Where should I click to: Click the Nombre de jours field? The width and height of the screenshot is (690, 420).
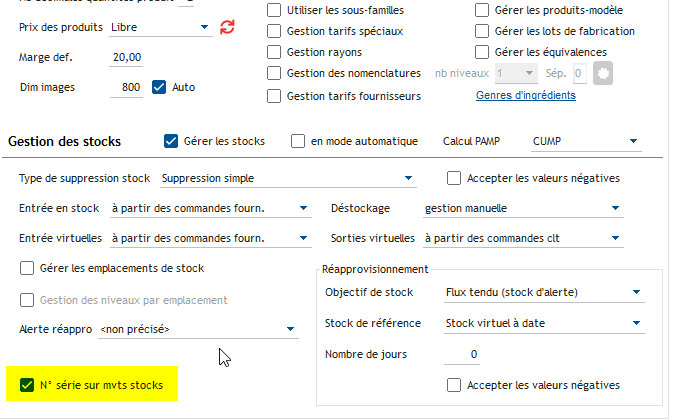point(462,355)
